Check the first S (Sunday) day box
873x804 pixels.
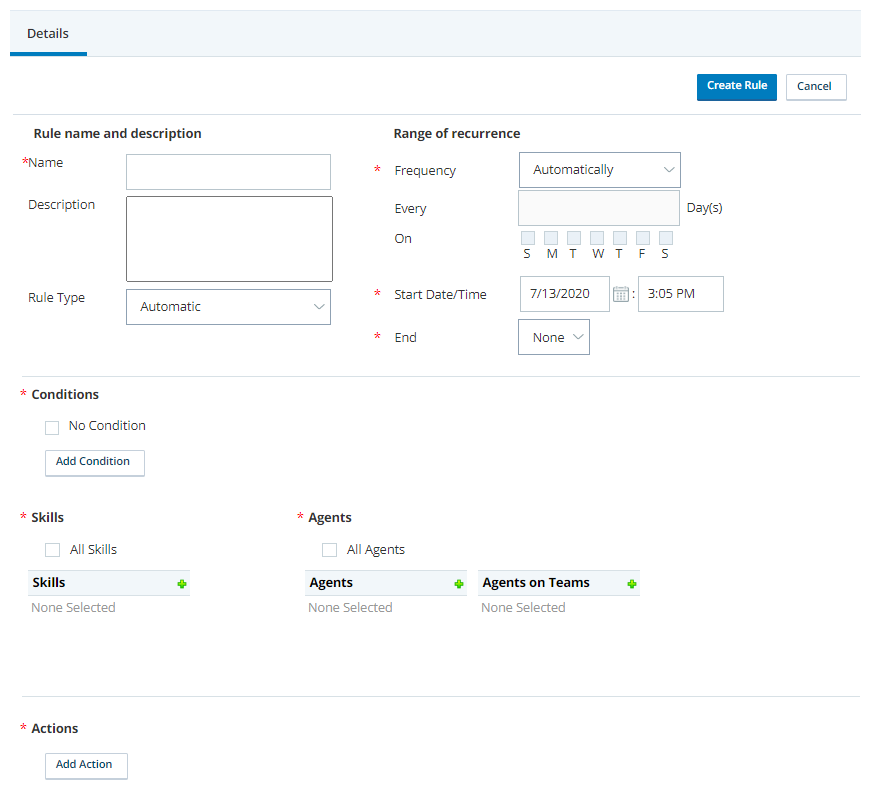(x=528, y=238)
